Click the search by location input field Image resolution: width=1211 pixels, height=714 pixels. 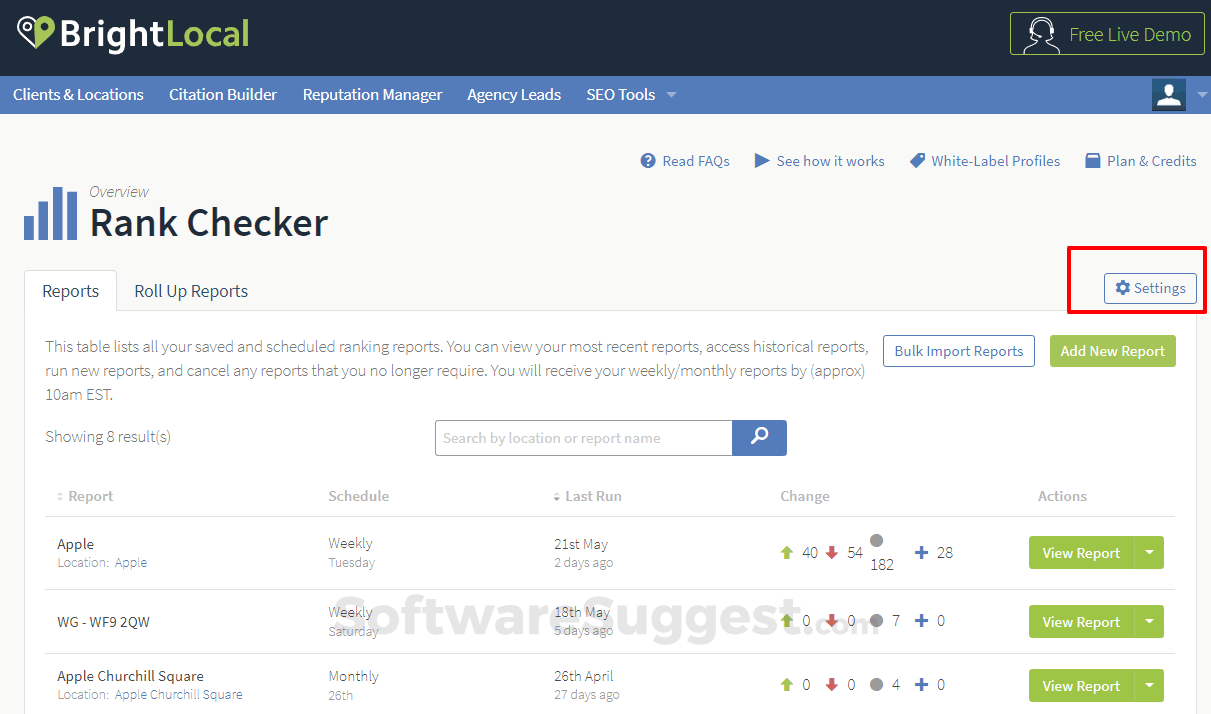coord(583,438)
